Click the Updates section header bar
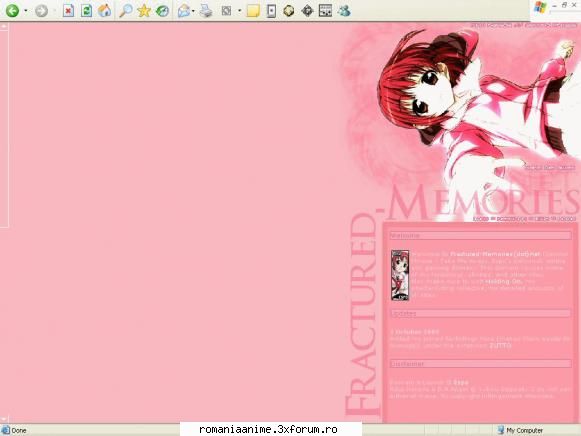Viewport: 581px width, 436px height. click(480, 314)
